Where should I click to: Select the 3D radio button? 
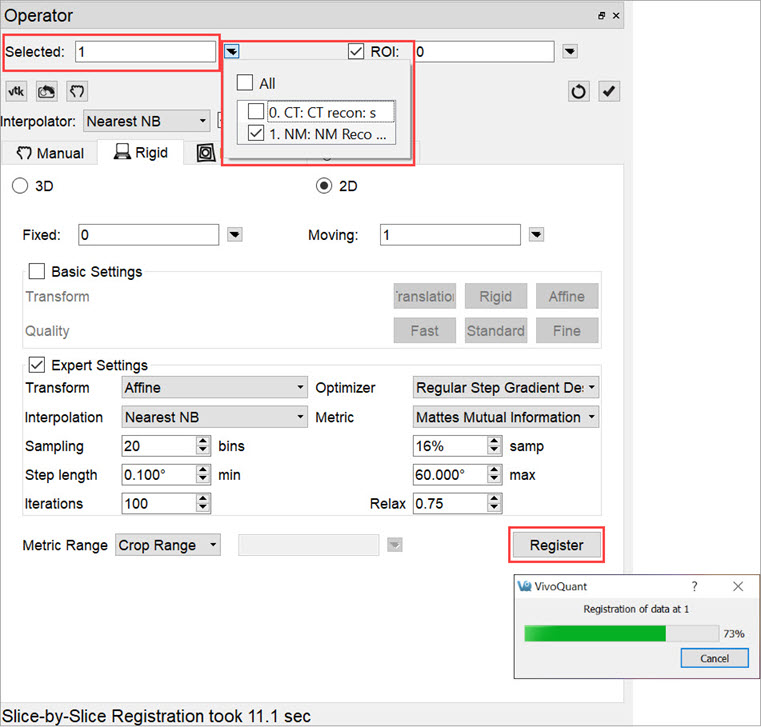click(x=20, y=185)
